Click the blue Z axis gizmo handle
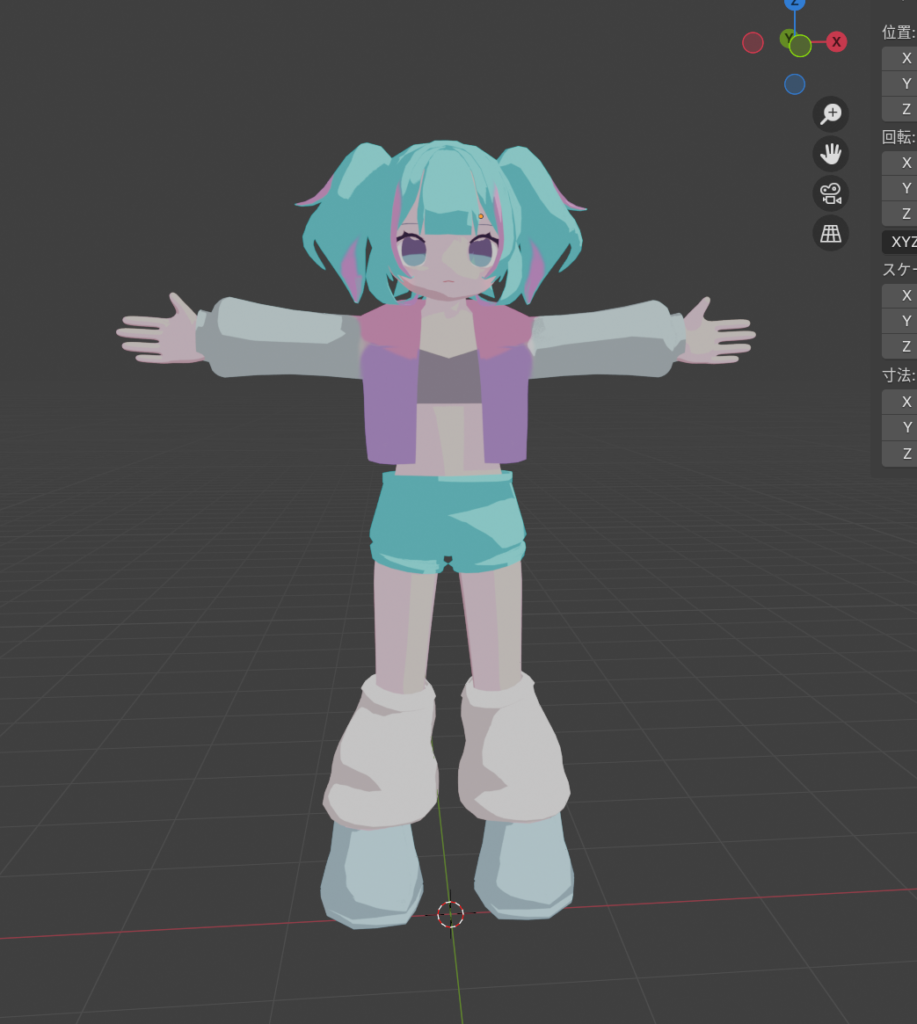This screenshot has width=917, height=1024. point(795,3)
